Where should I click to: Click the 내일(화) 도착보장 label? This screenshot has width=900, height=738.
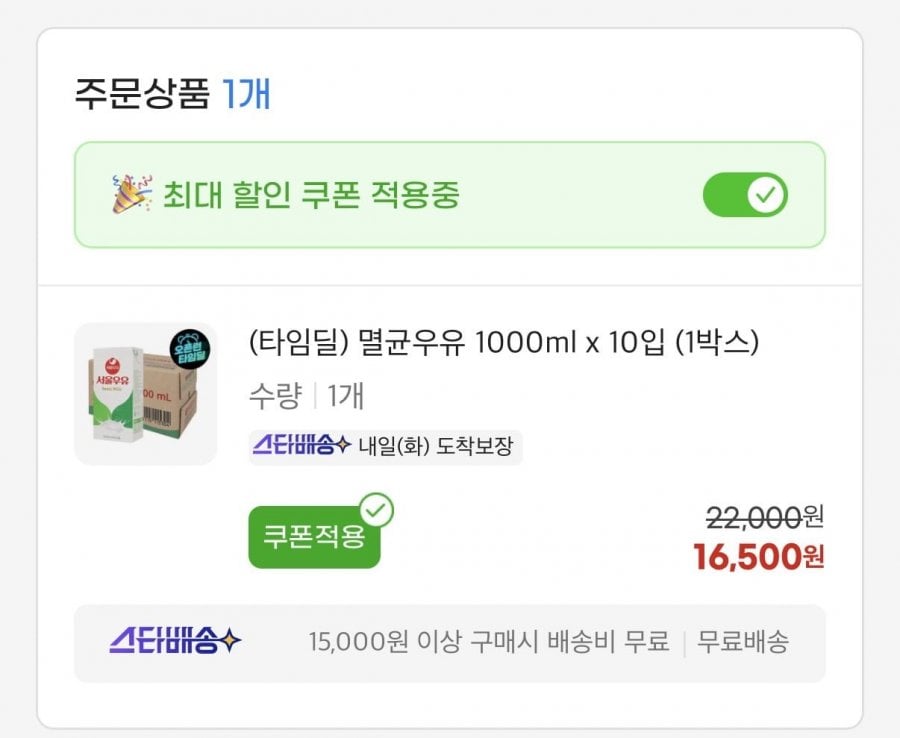(x=435, y=446)
